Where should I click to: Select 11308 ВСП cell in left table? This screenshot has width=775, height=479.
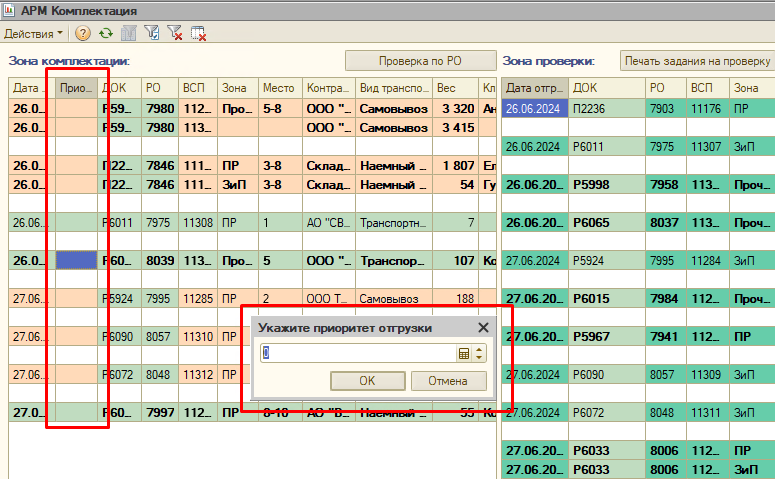(198, 222)
